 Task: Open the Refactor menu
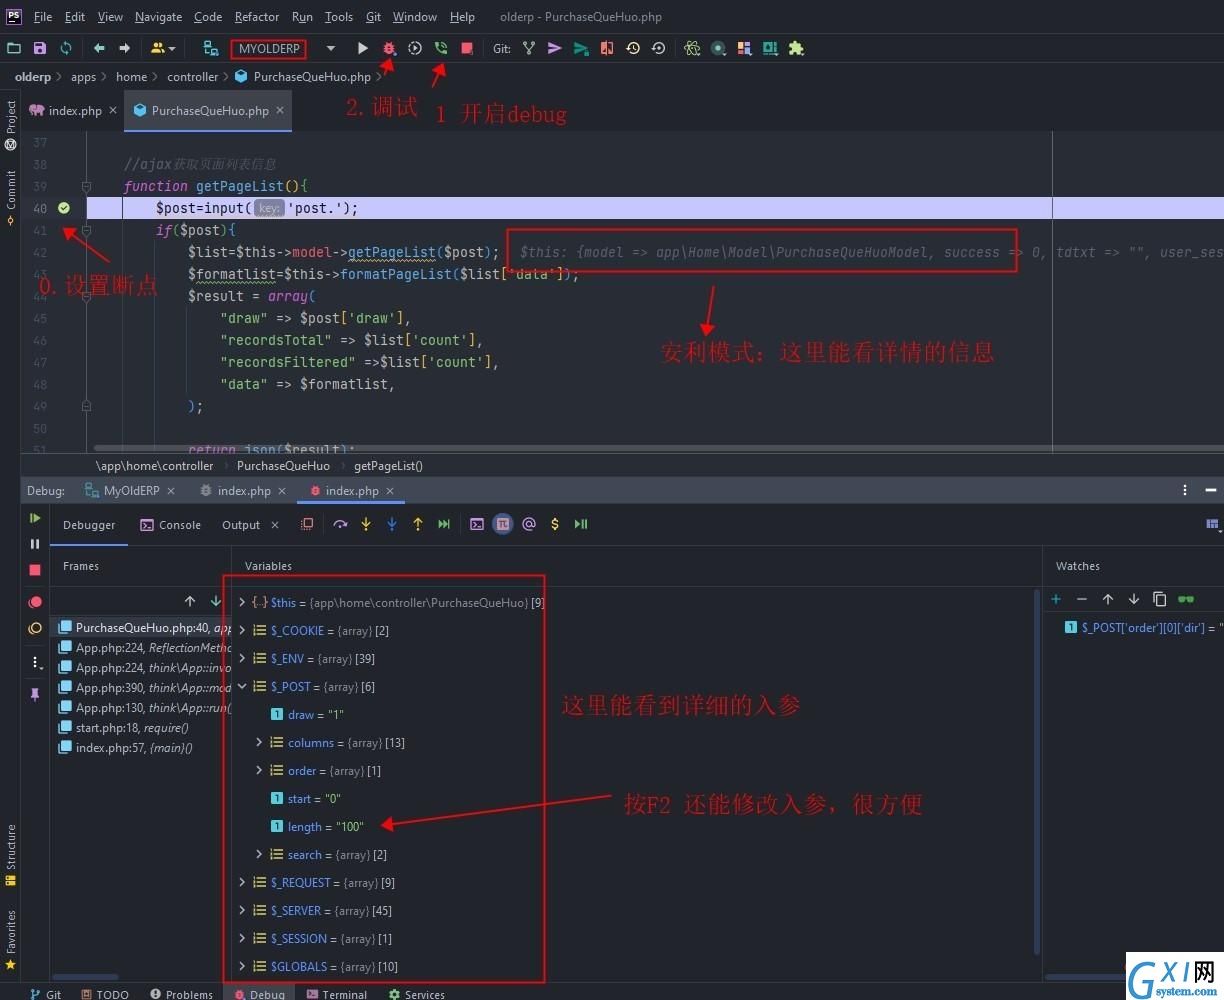pos(257,17)
